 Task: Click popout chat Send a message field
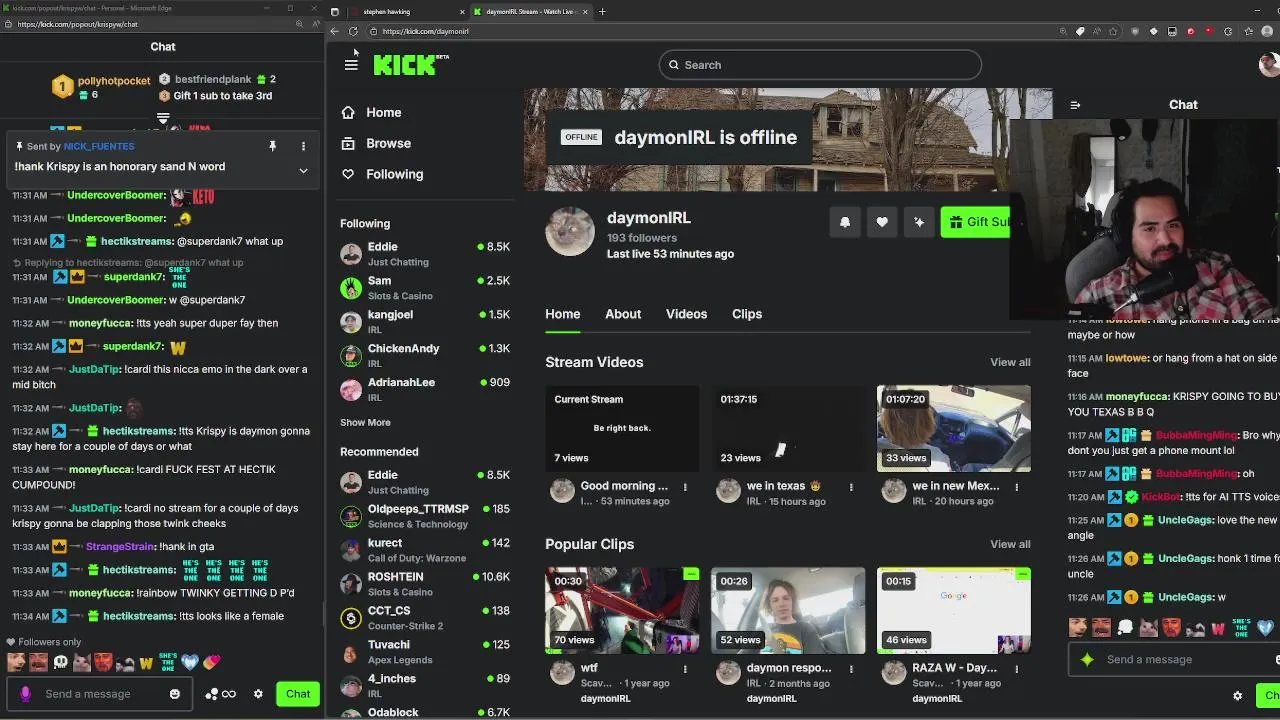[x=100, y=694]
